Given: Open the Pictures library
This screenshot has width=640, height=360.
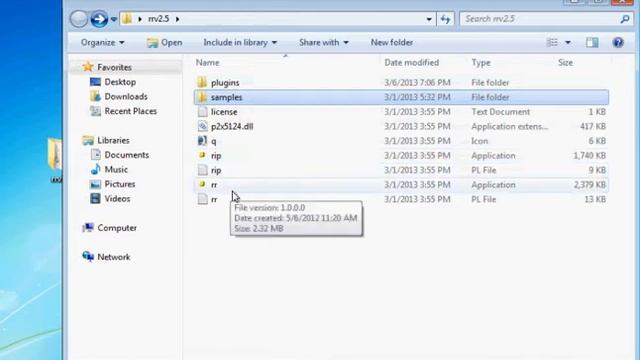Looking at the screenshot, I should pos(120,184).
